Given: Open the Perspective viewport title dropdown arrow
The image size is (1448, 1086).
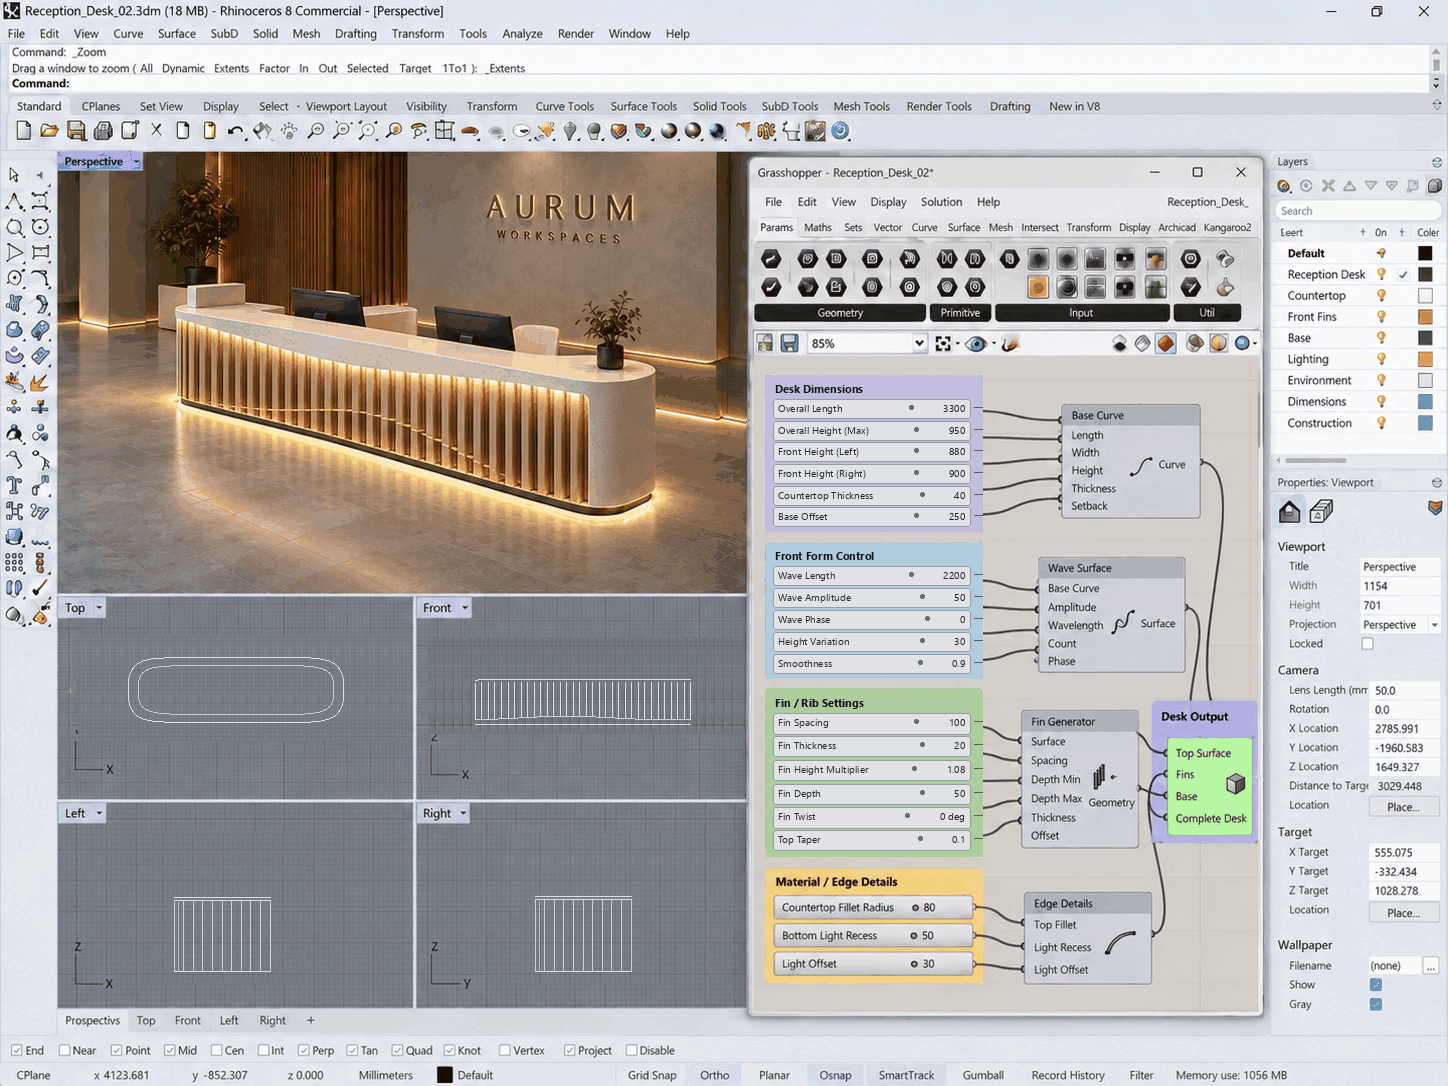Looking at the screenshot, I should [136, 161].
